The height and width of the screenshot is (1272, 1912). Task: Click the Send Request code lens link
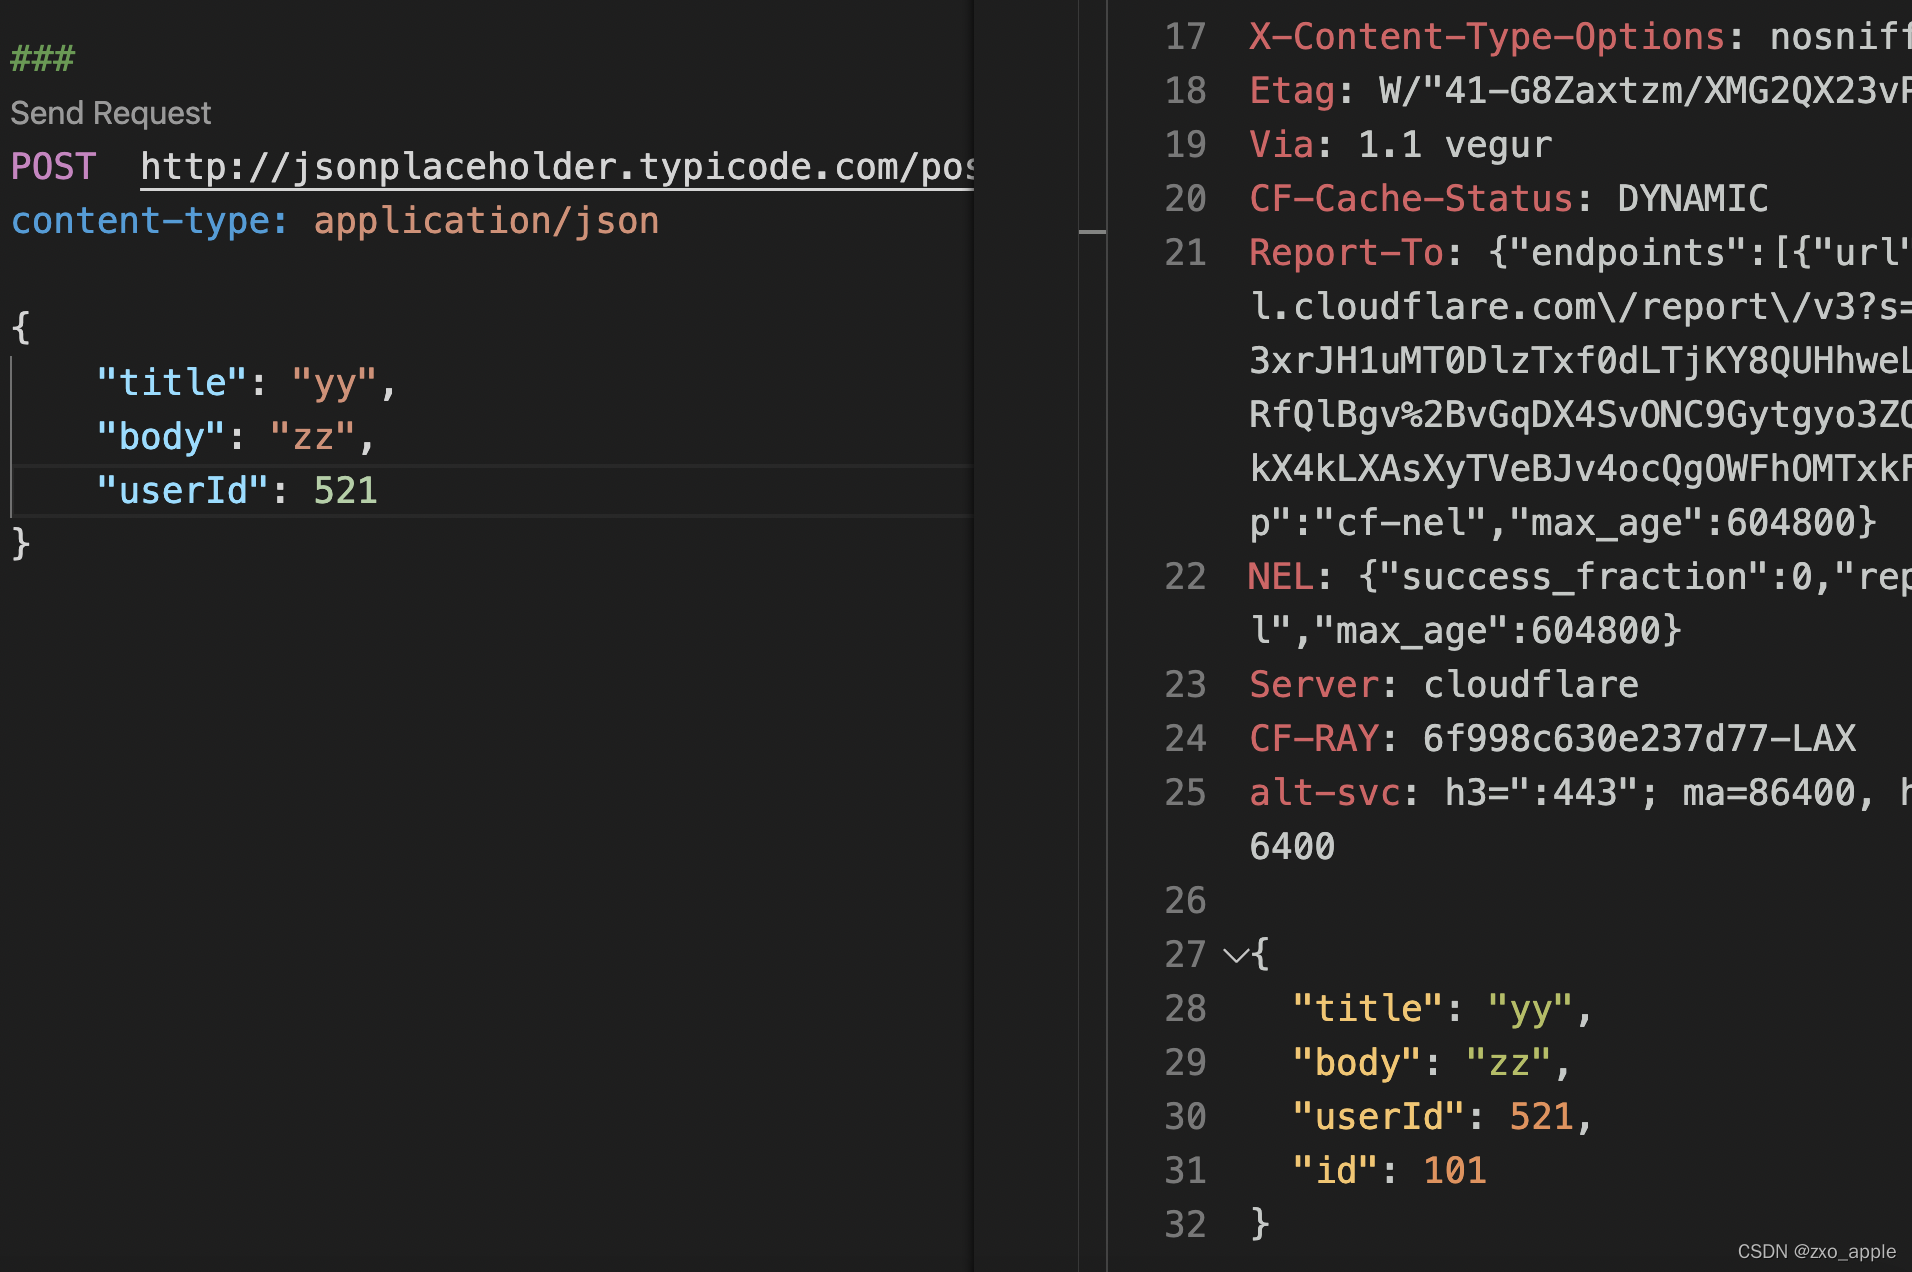point(111,113)
